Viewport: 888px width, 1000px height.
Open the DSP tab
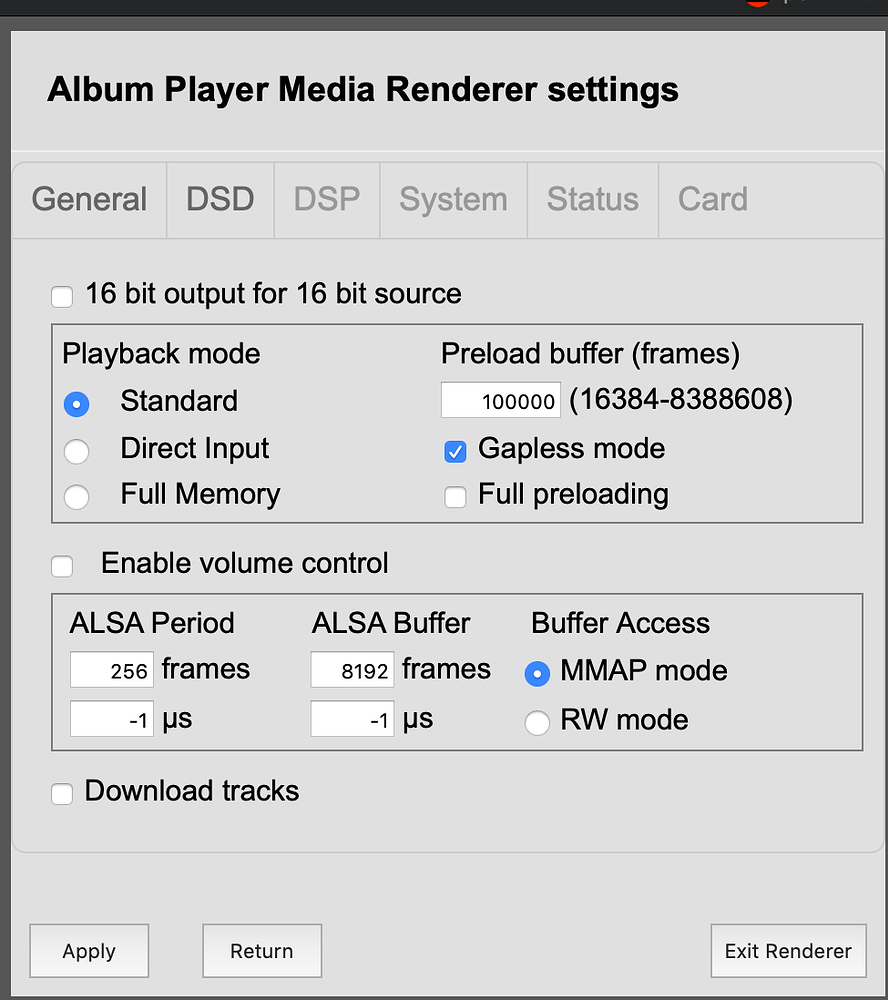[326, 199]
